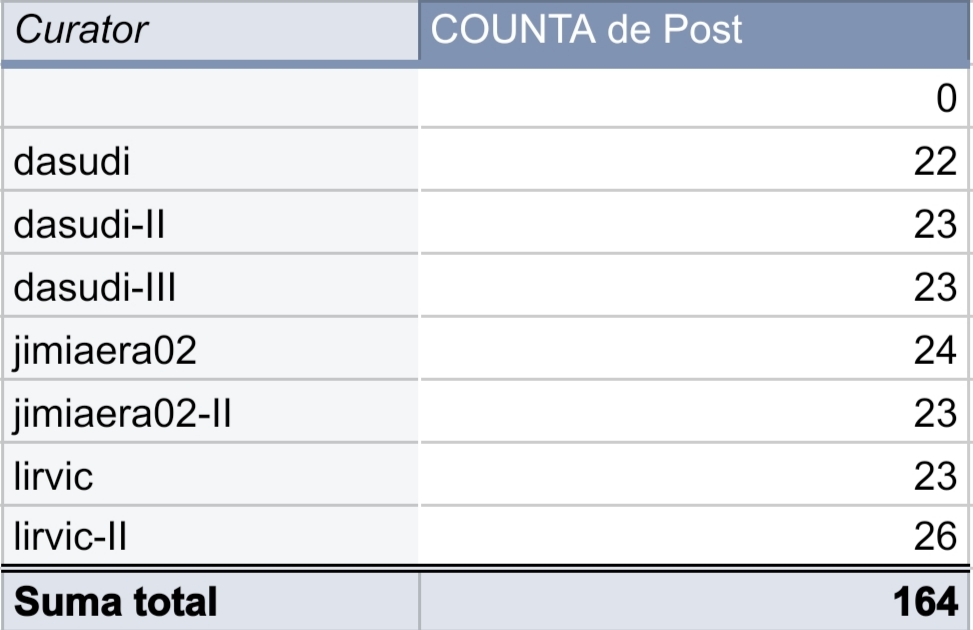The width and height of the screenshot is (973, 630).
Task: Click the dasudi row label
Action: tap(72, 162)
